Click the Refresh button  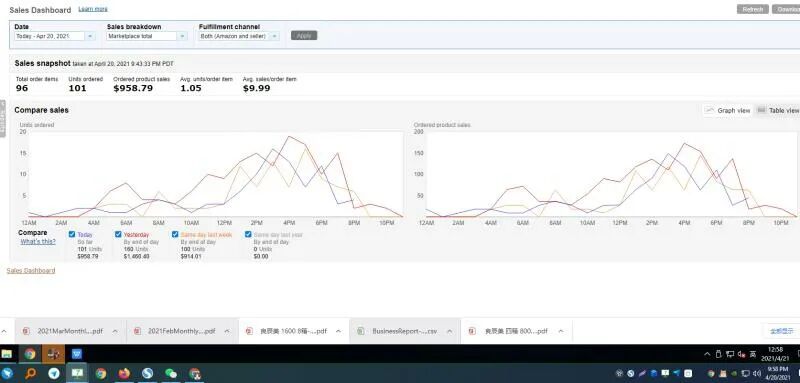[x=753, y=9]
